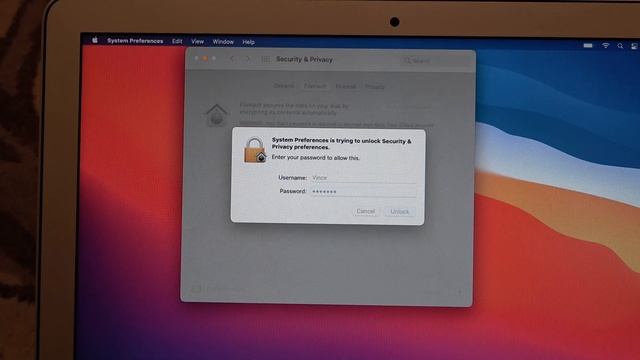This screenshot has height=360, width=640.
Task: Open the Wi-Fi status menu
Action: 606,46
